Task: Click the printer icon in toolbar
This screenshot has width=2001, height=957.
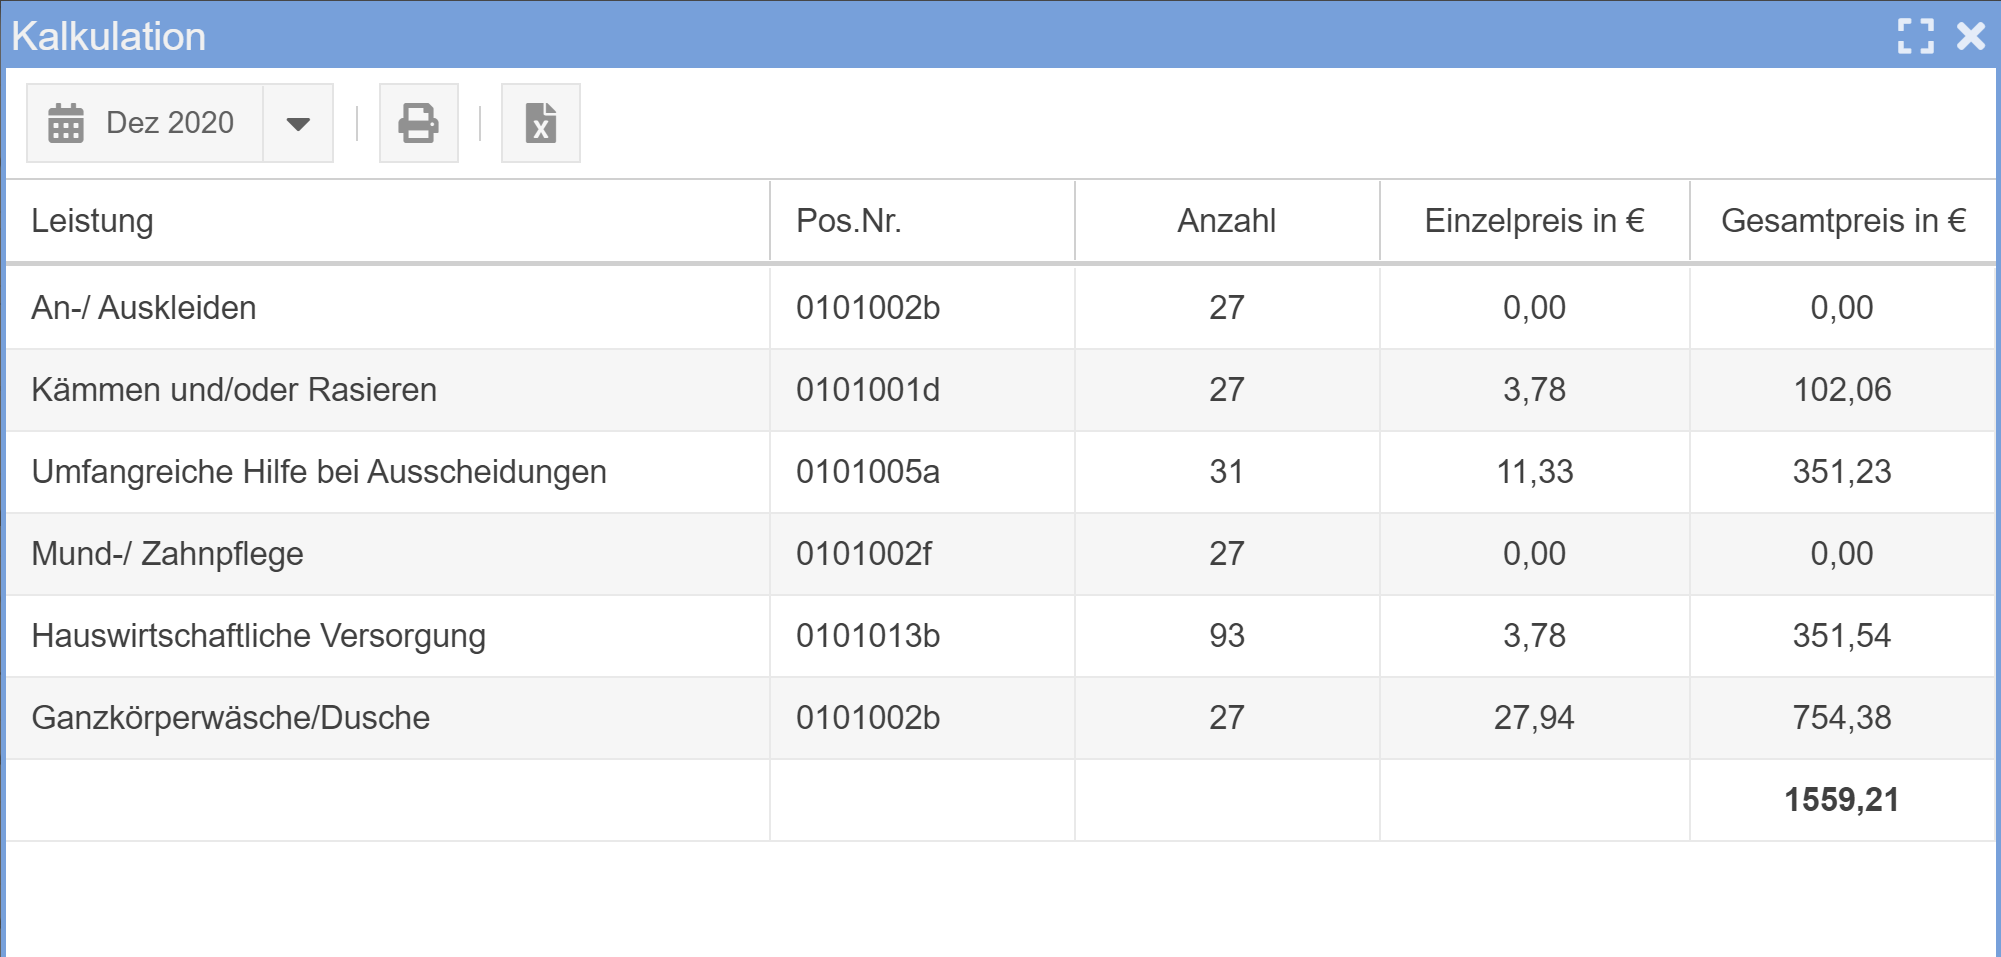Action: point(418,123)
